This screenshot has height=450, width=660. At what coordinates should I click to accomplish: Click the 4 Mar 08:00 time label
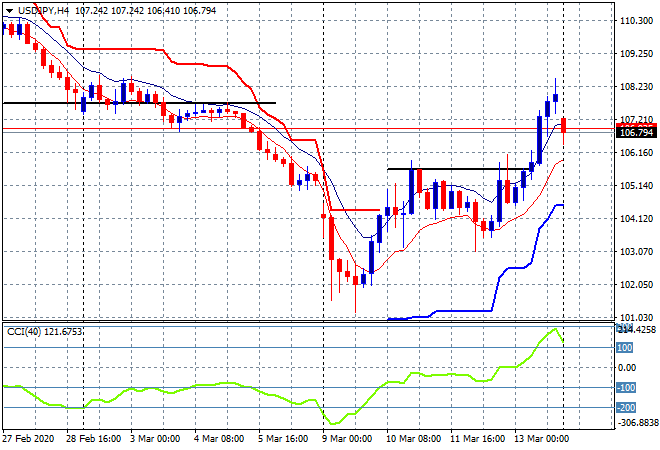219,439
